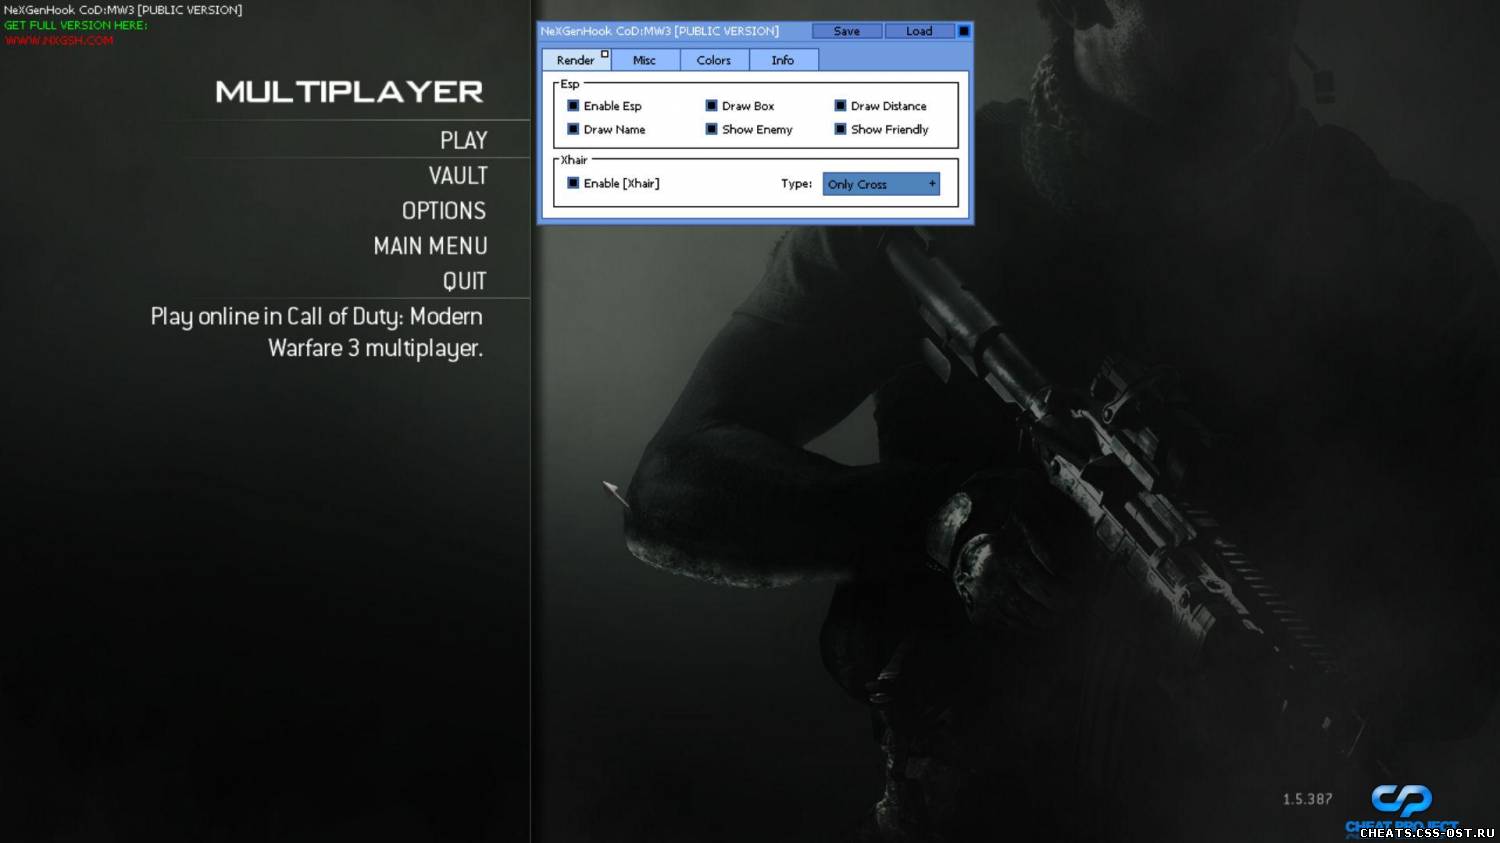Open the Colors tab

pos(713,60)
